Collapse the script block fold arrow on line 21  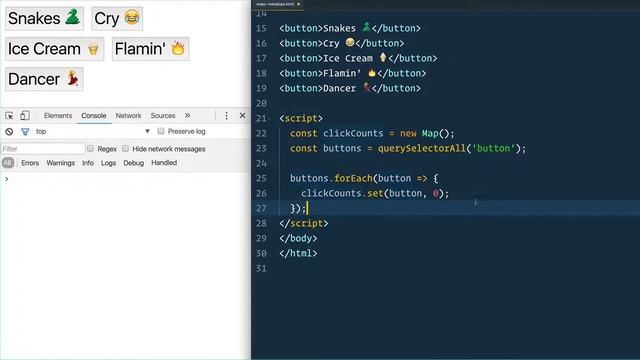(270, 119)
